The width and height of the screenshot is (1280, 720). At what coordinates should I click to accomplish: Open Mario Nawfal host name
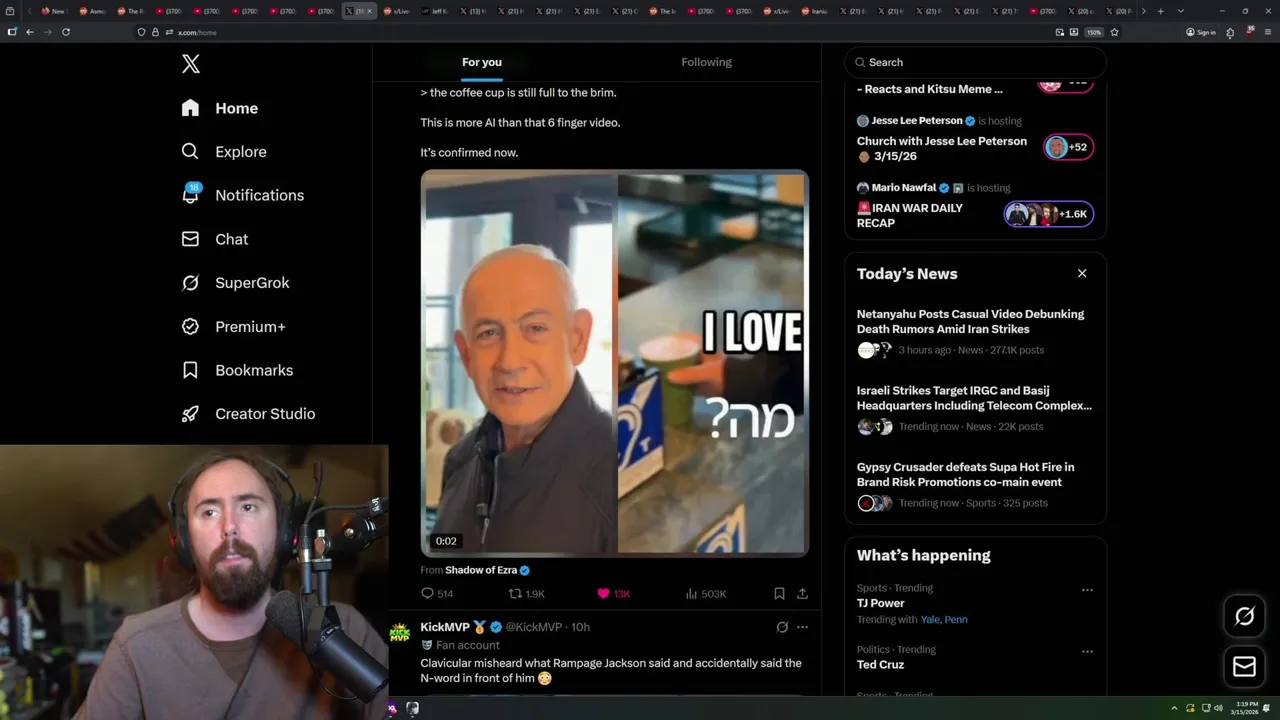[904, 188]
